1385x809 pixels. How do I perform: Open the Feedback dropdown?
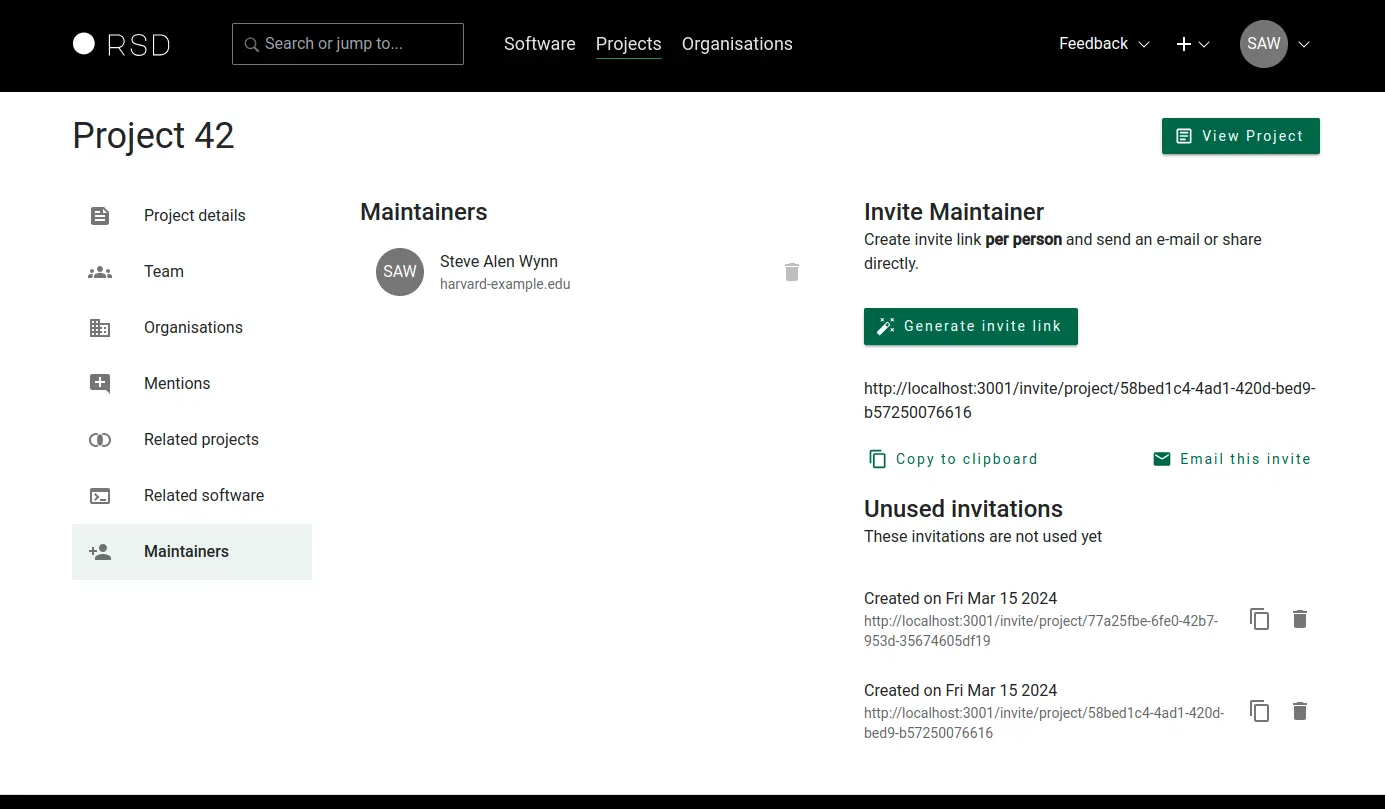(x=1104, y=44)
